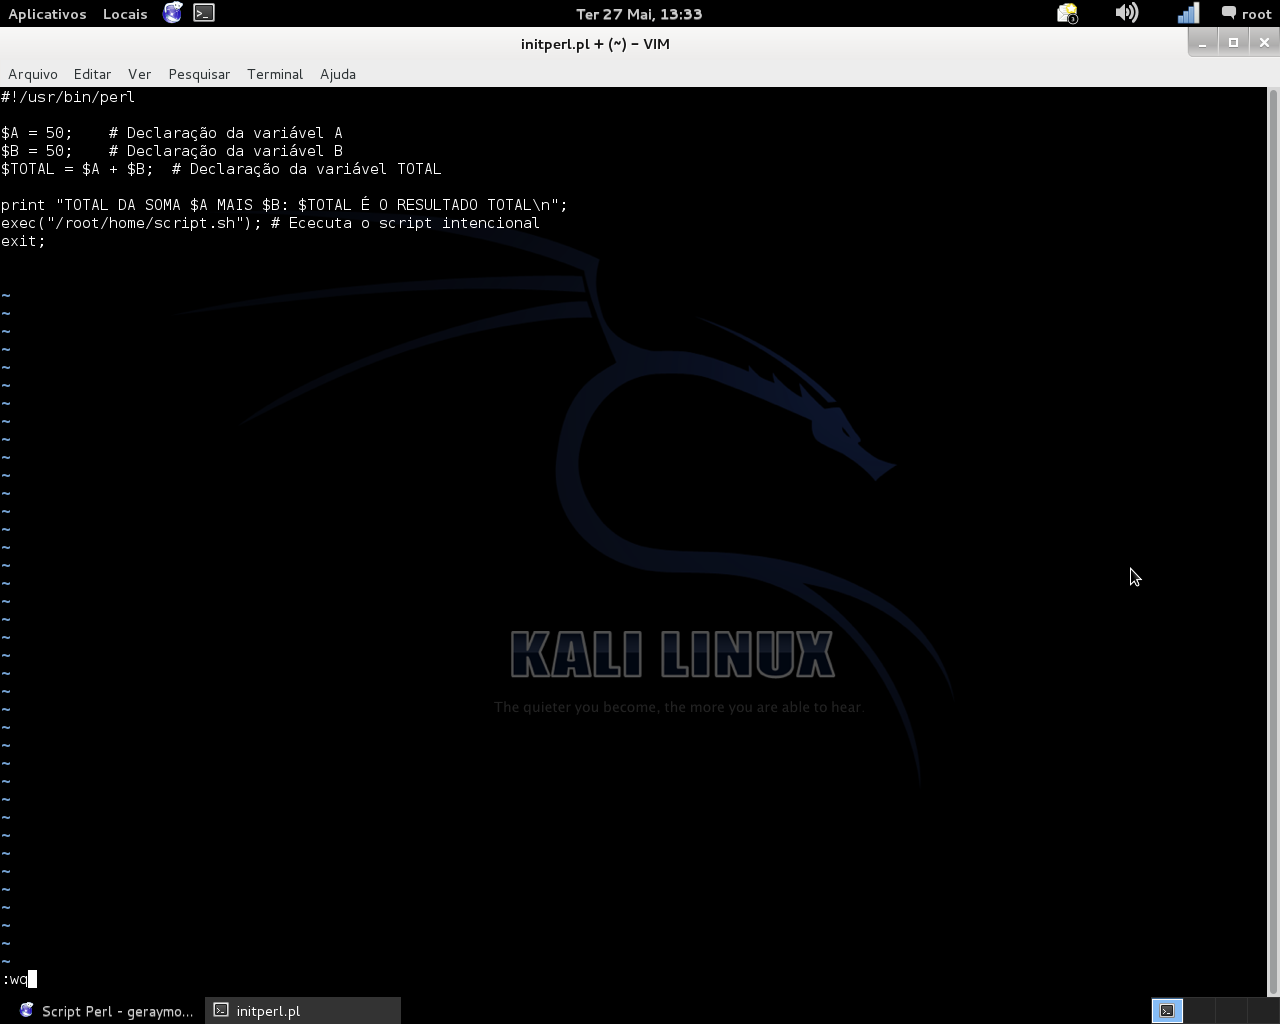Minimize the VIM terminal window
This screenshot has height=1024, width=1280.
tap(1203, 42)
